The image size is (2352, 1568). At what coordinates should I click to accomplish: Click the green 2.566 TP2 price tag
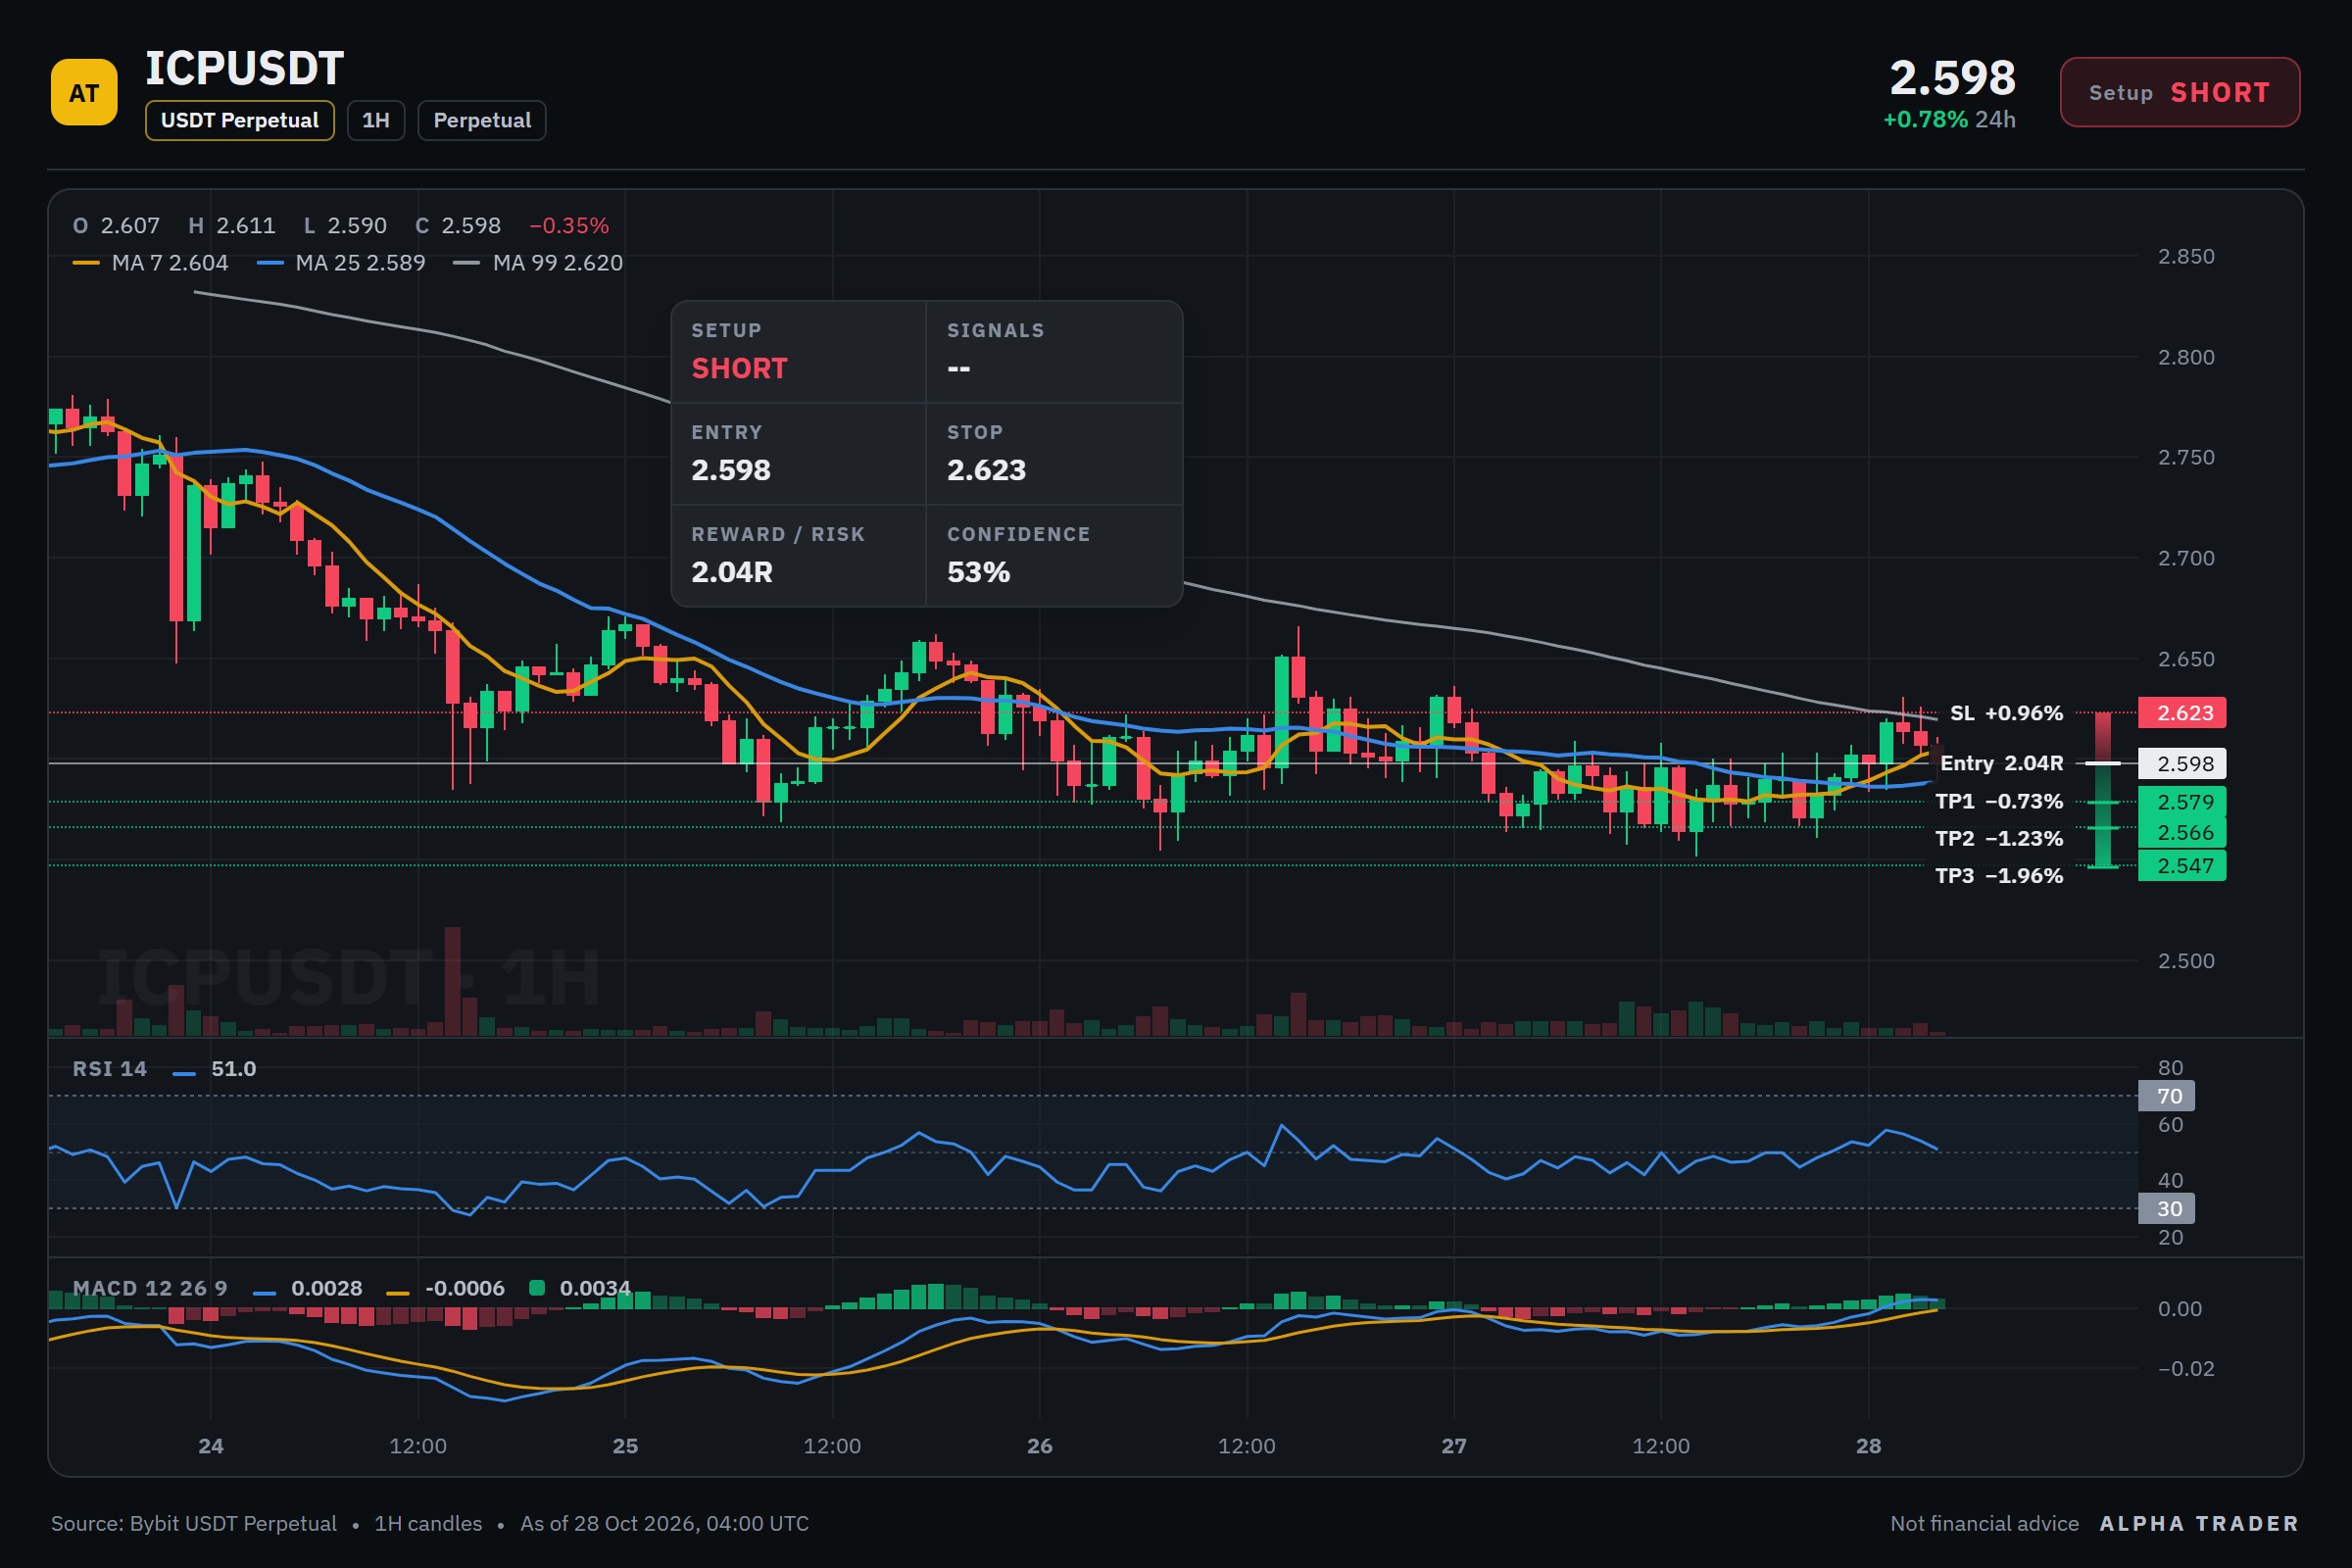click(2182, 833)
